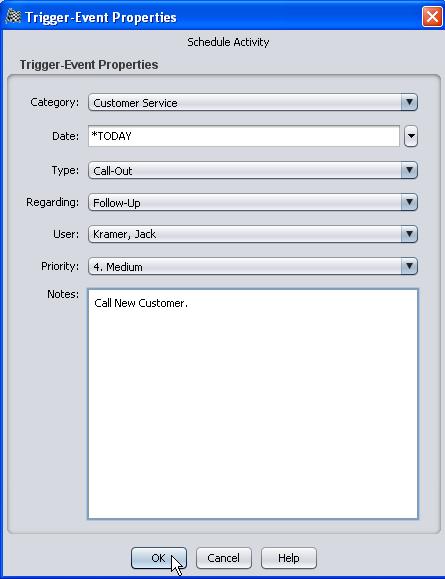Select the Follow-Up regarding combo box

[253, 202]
